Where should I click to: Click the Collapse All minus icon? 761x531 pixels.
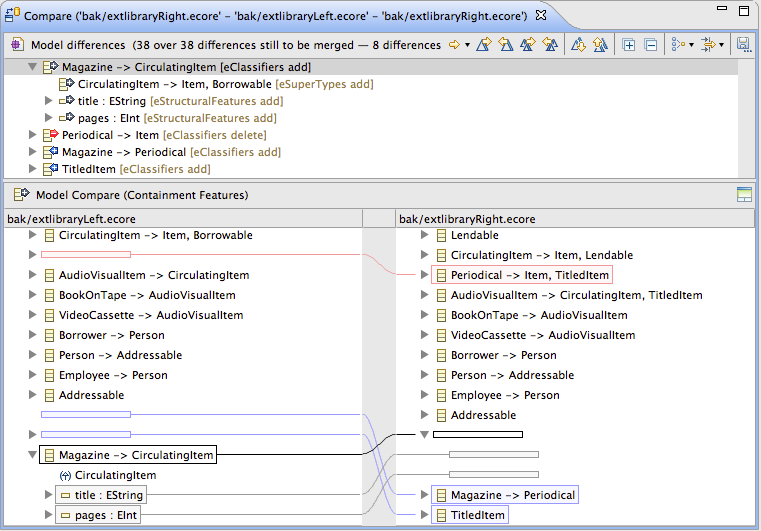point(650,45)
